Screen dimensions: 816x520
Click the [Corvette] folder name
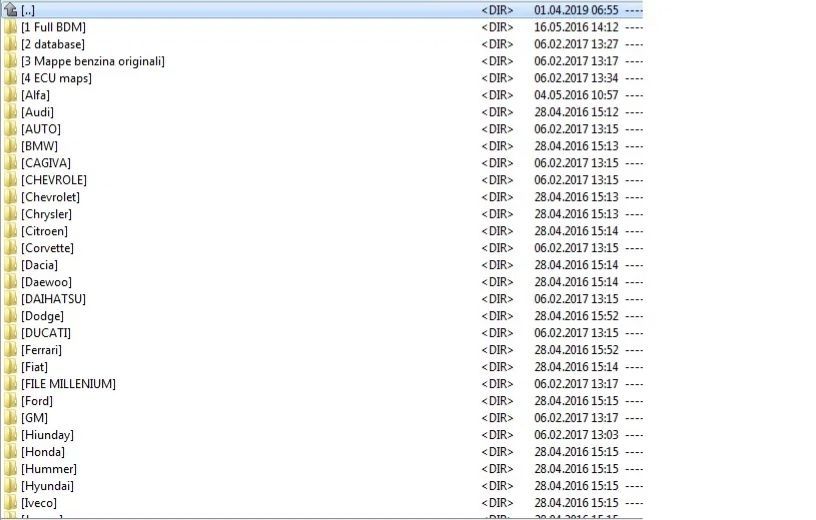tap(47, 248)
